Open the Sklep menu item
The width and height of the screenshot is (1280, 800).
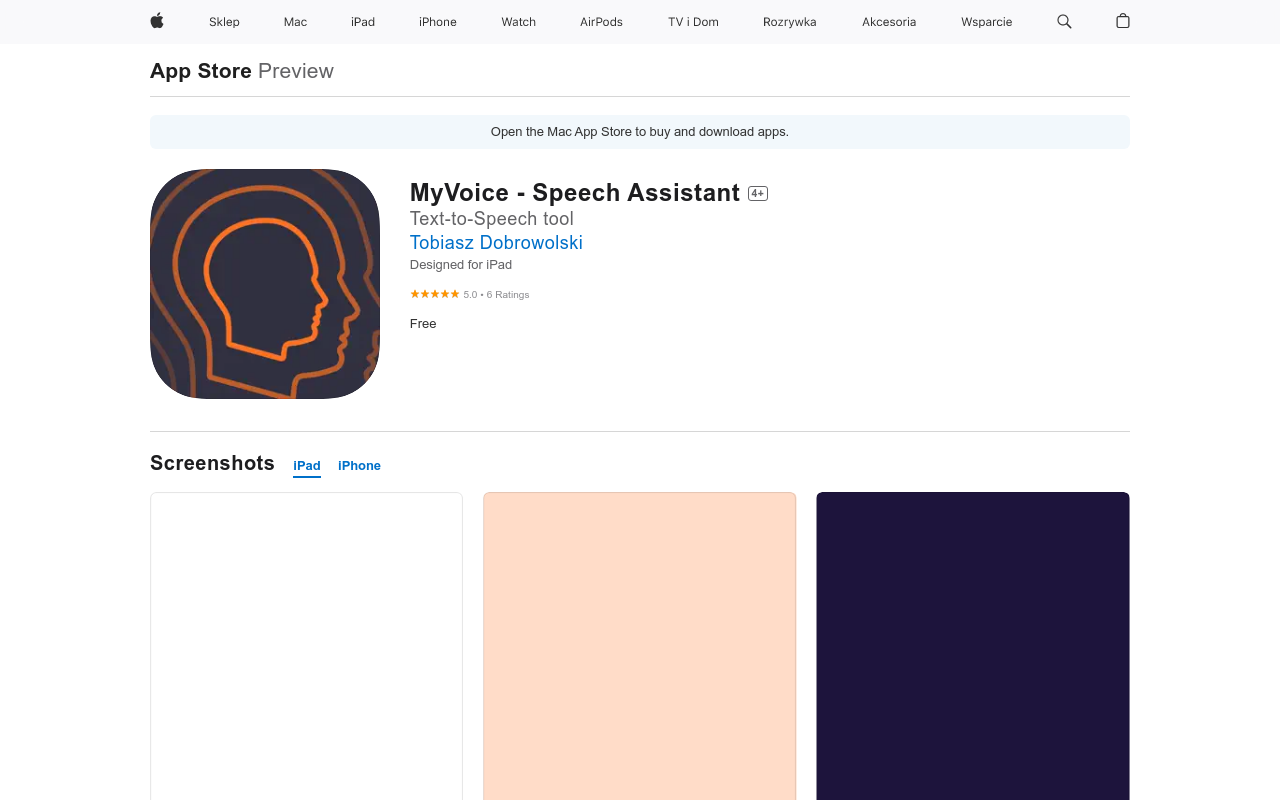click(x=224, y=22)
